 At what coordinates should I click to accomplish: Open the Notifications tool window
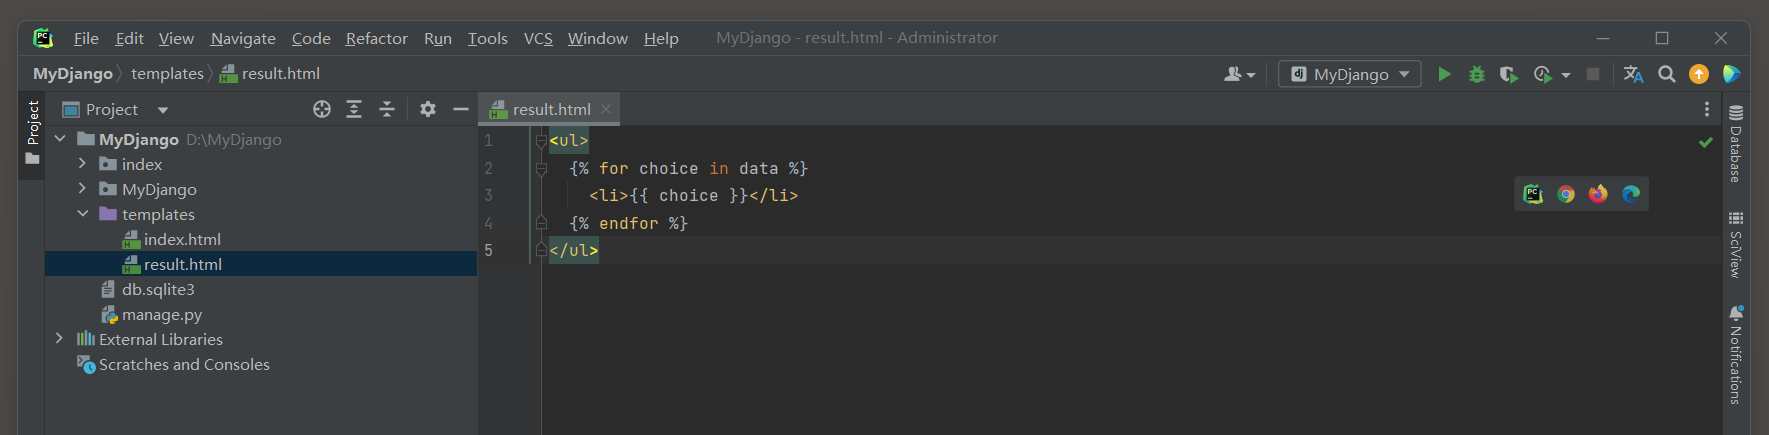(1736, 354)
